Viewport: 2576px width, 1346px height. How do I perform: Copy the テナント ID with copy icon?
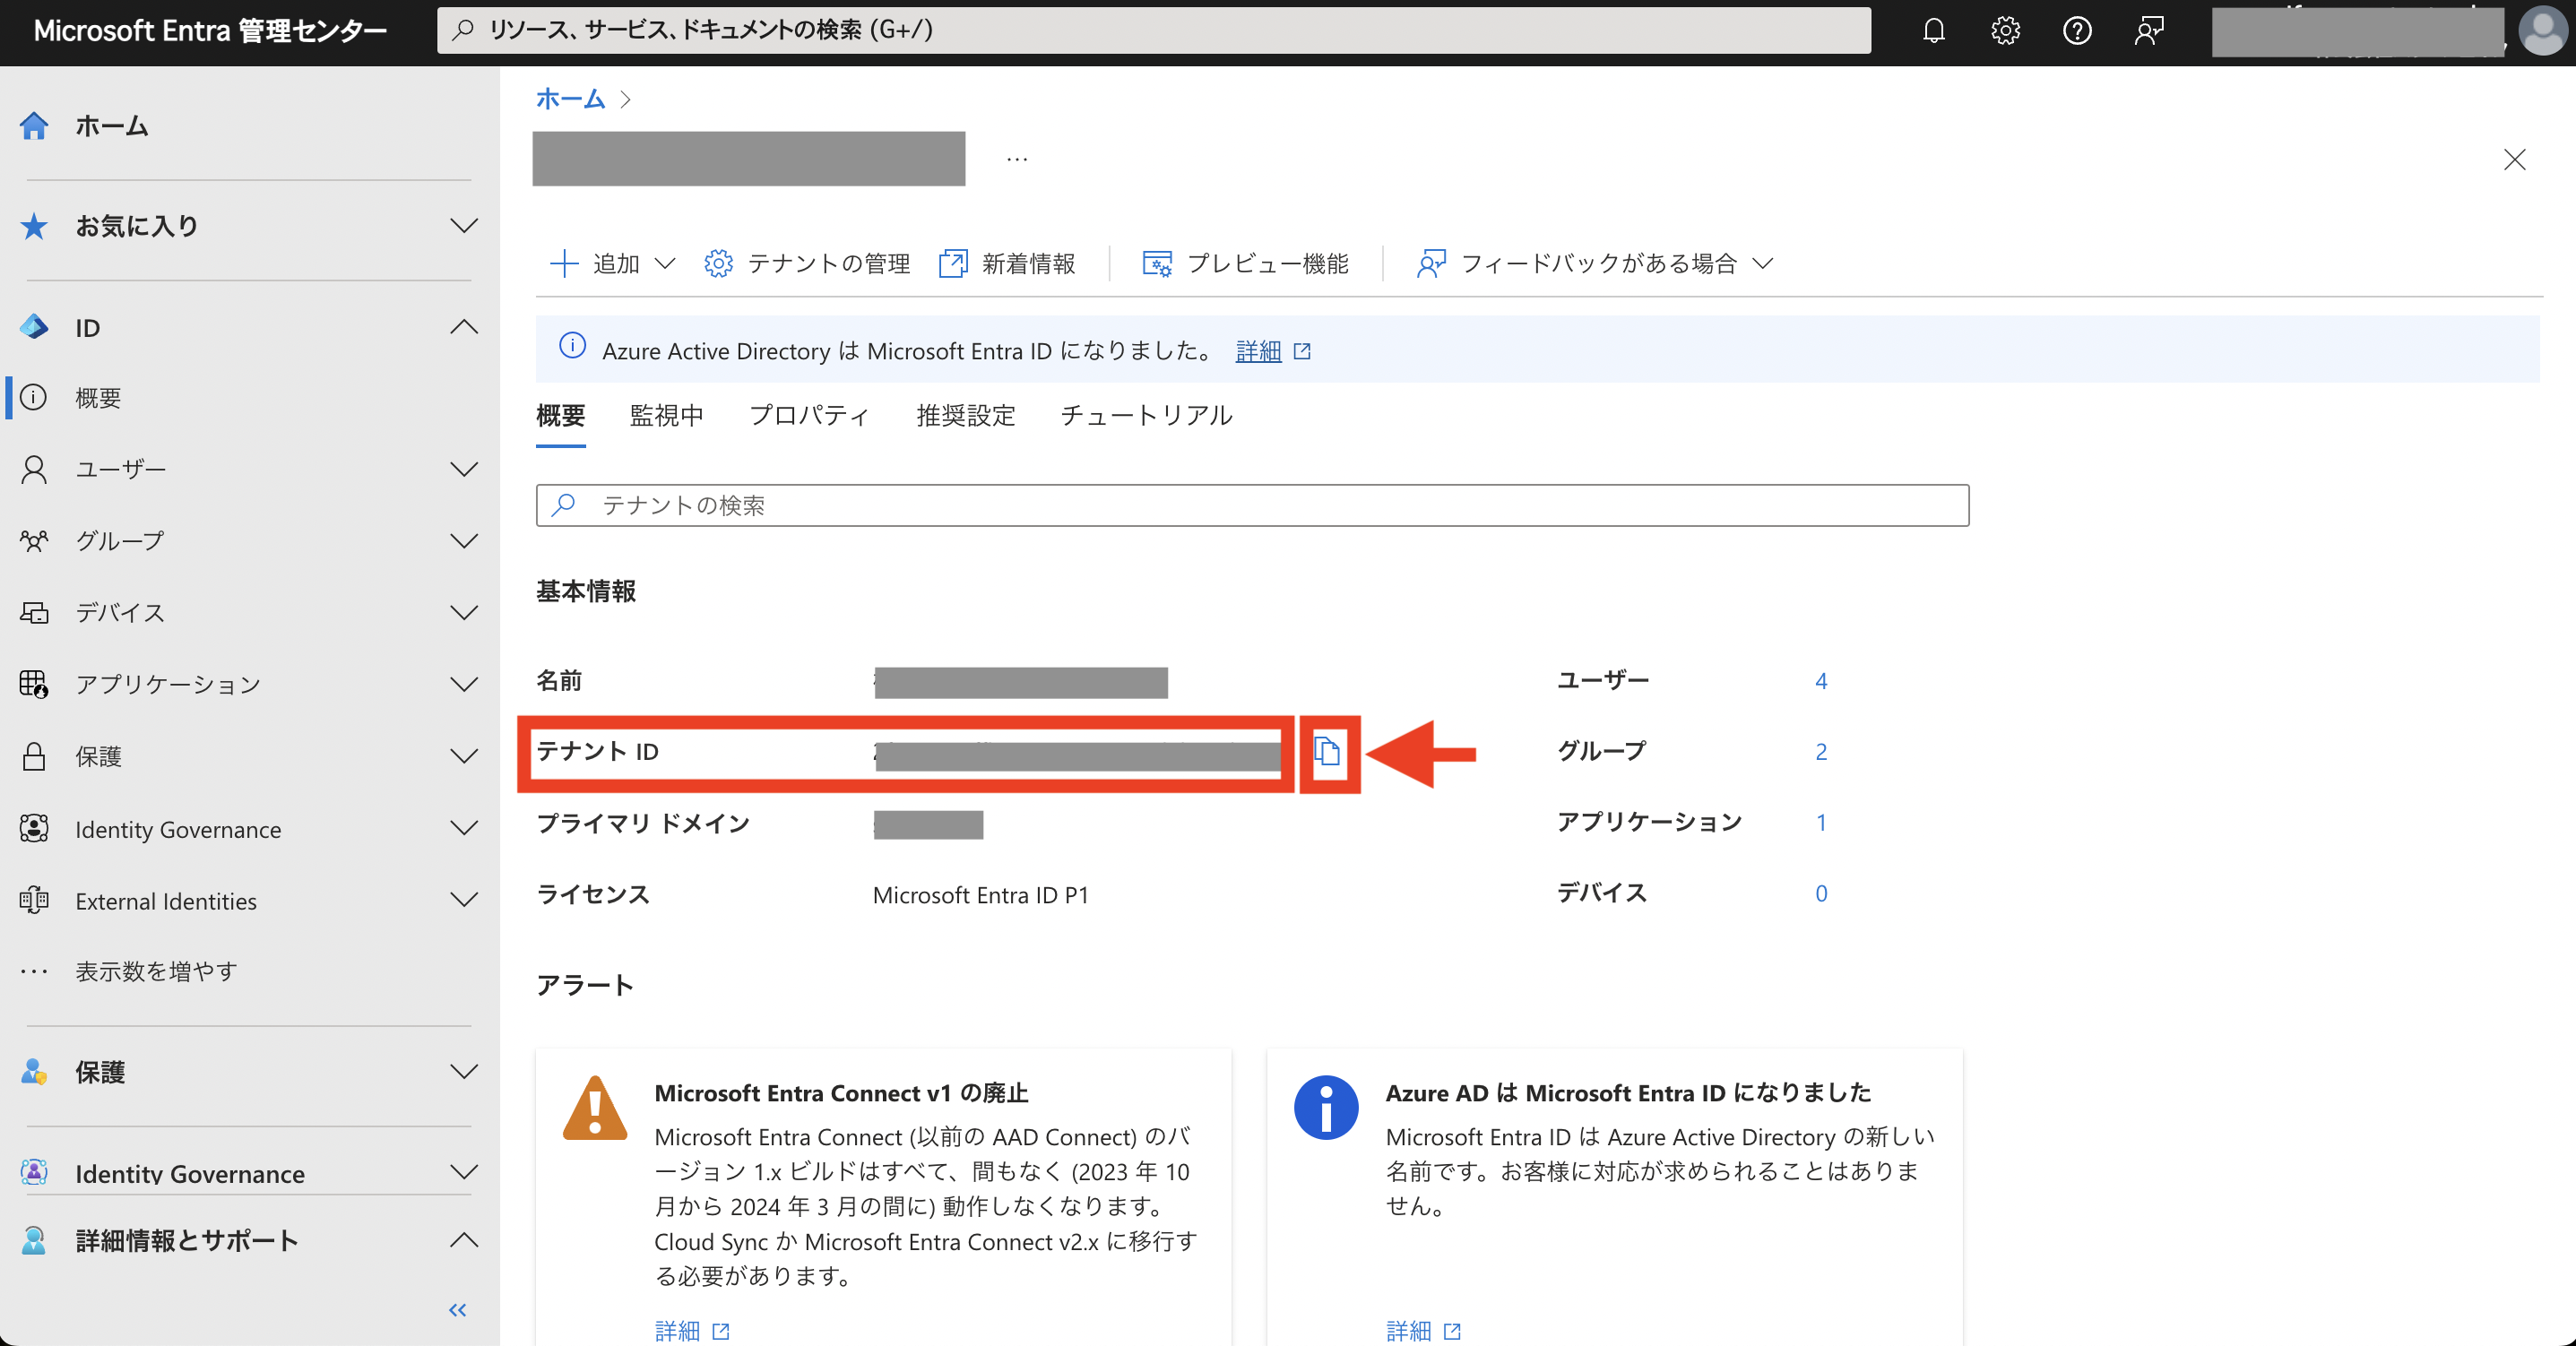(x=1327, y=752)
